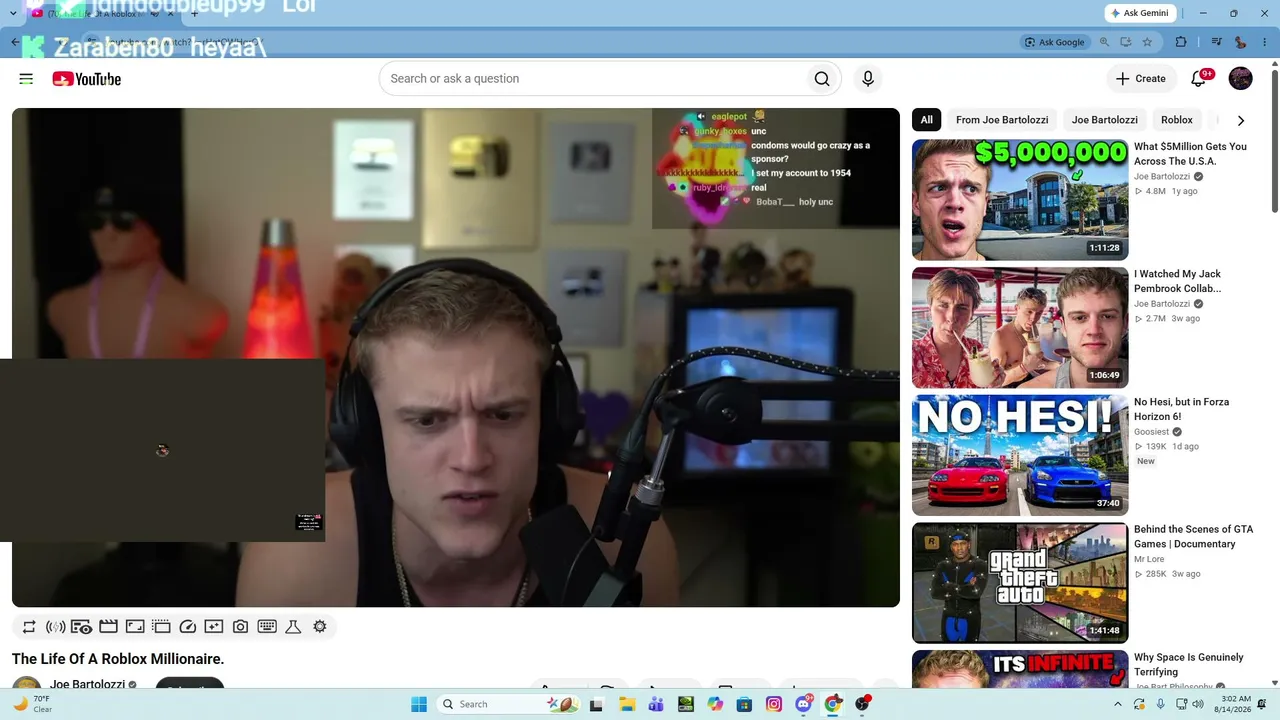The height and width of the screenshot is (720, 1280).
Task: Click the list-with-eye icon below player
Action: coord(82,627)
